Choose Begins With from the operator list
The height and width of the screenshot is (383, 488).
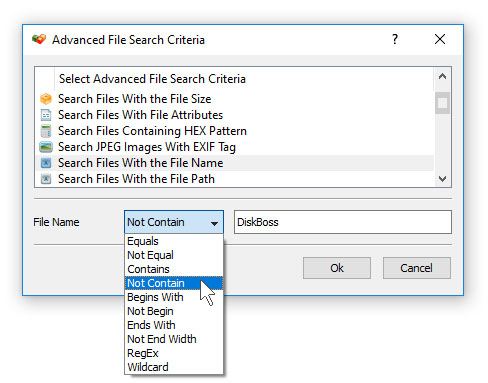click(174, 297)
